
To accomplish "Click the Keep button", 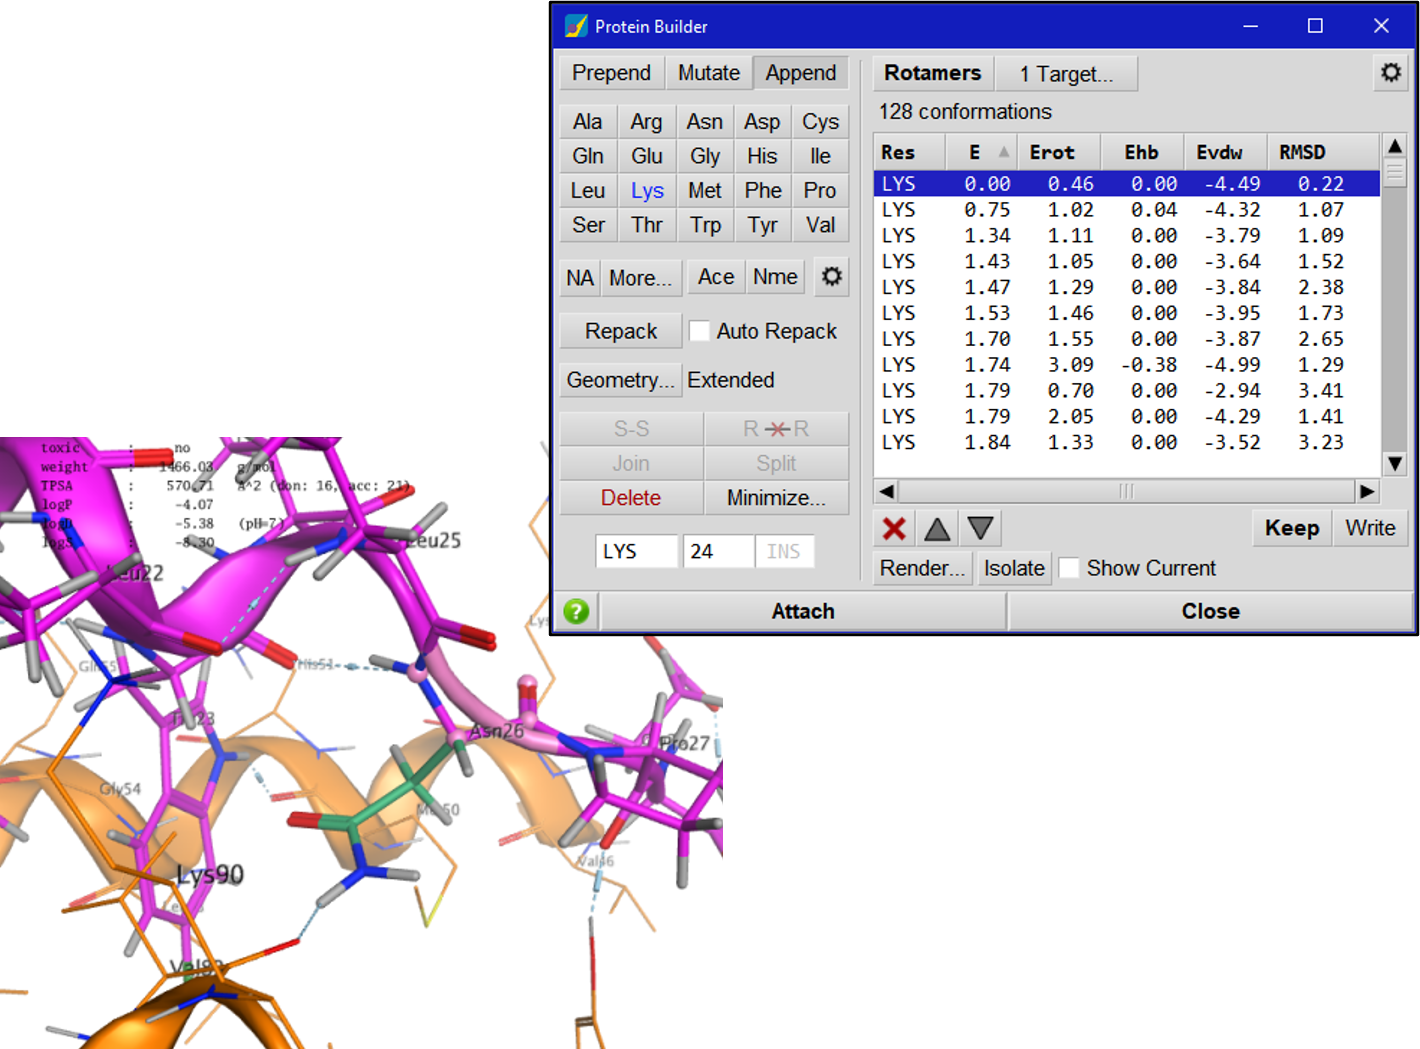I will [1292, 528].
